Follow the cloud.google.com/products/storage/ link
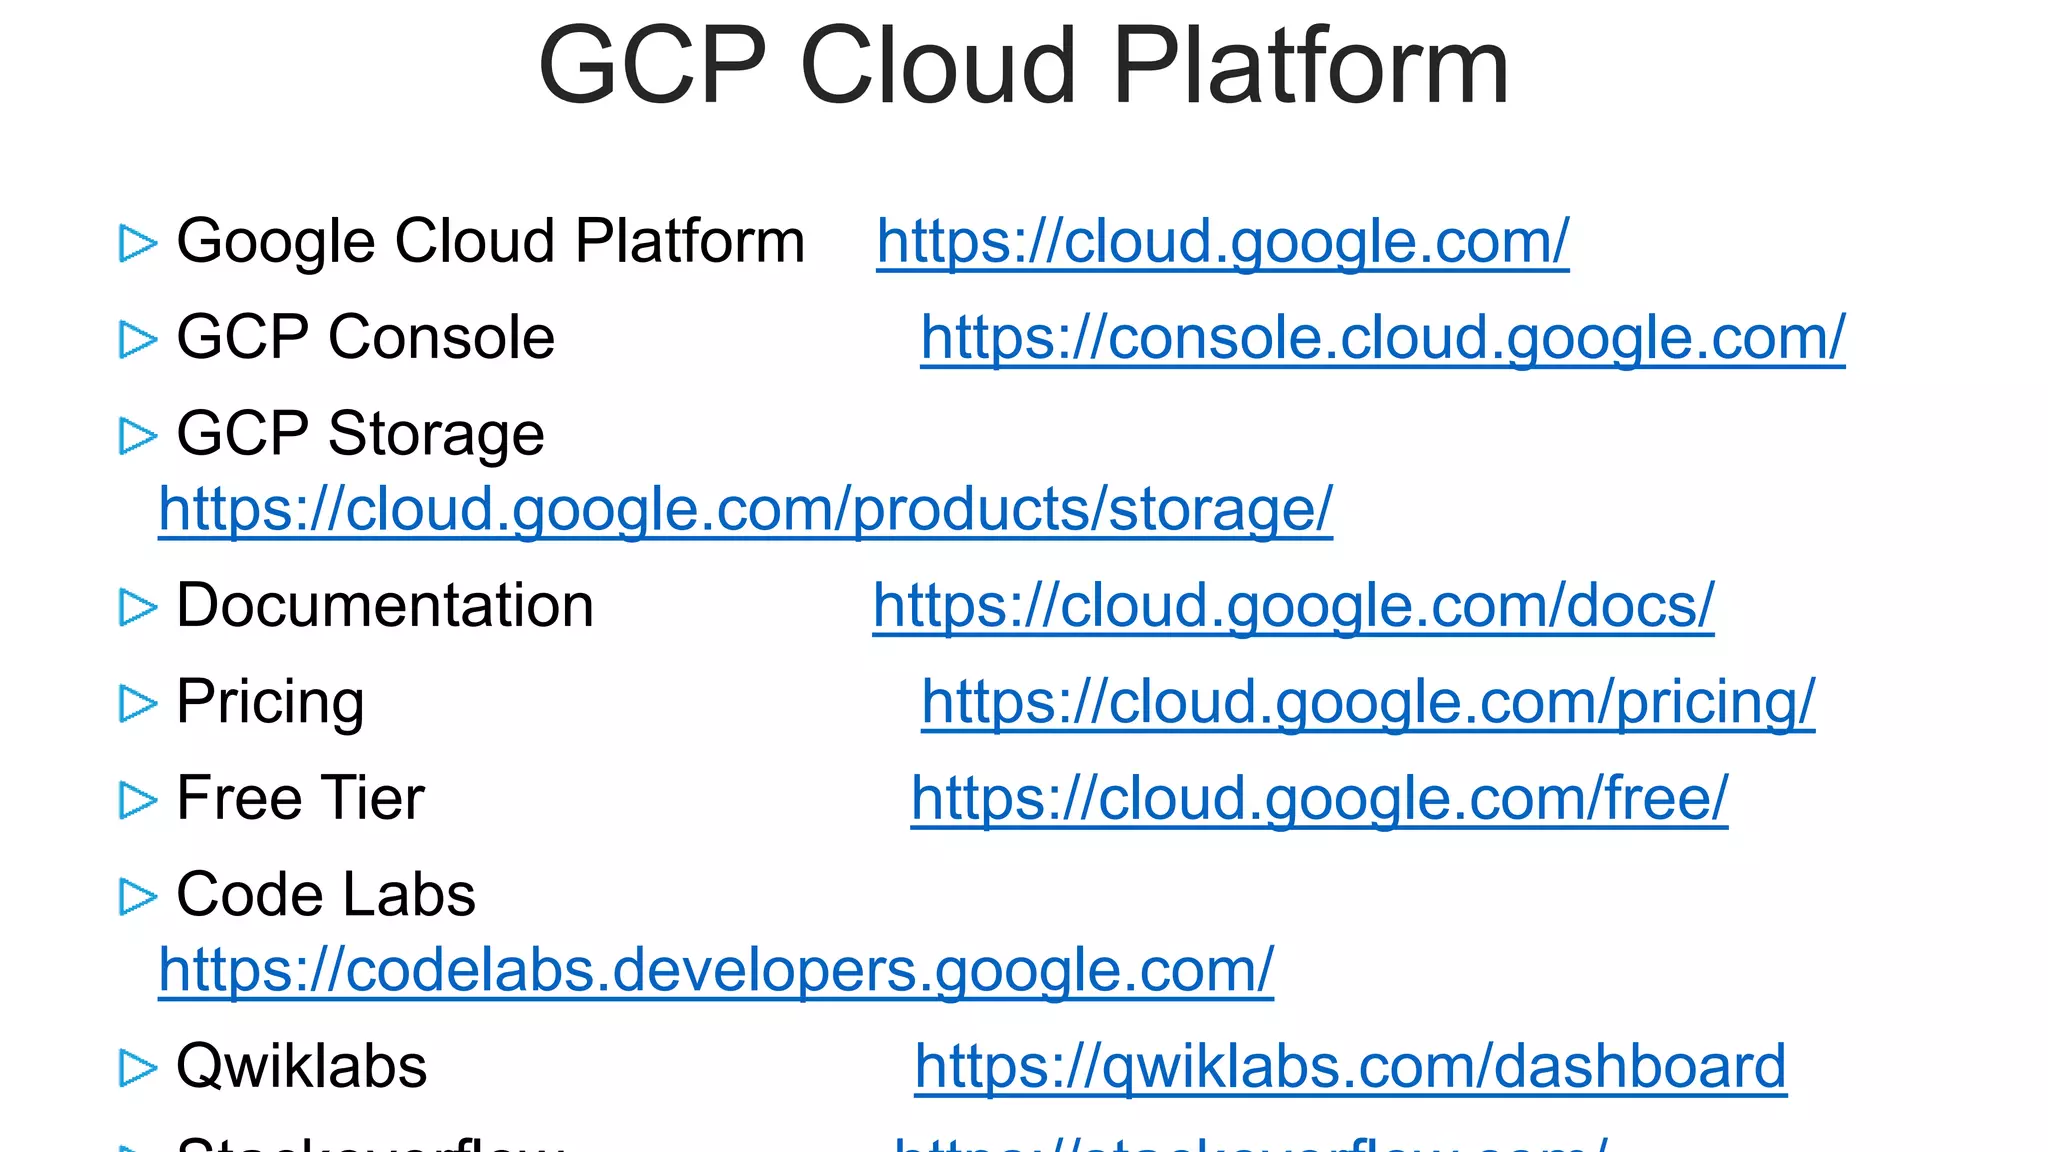This screenshot has height=1152, width=2048. click(745, 510)
